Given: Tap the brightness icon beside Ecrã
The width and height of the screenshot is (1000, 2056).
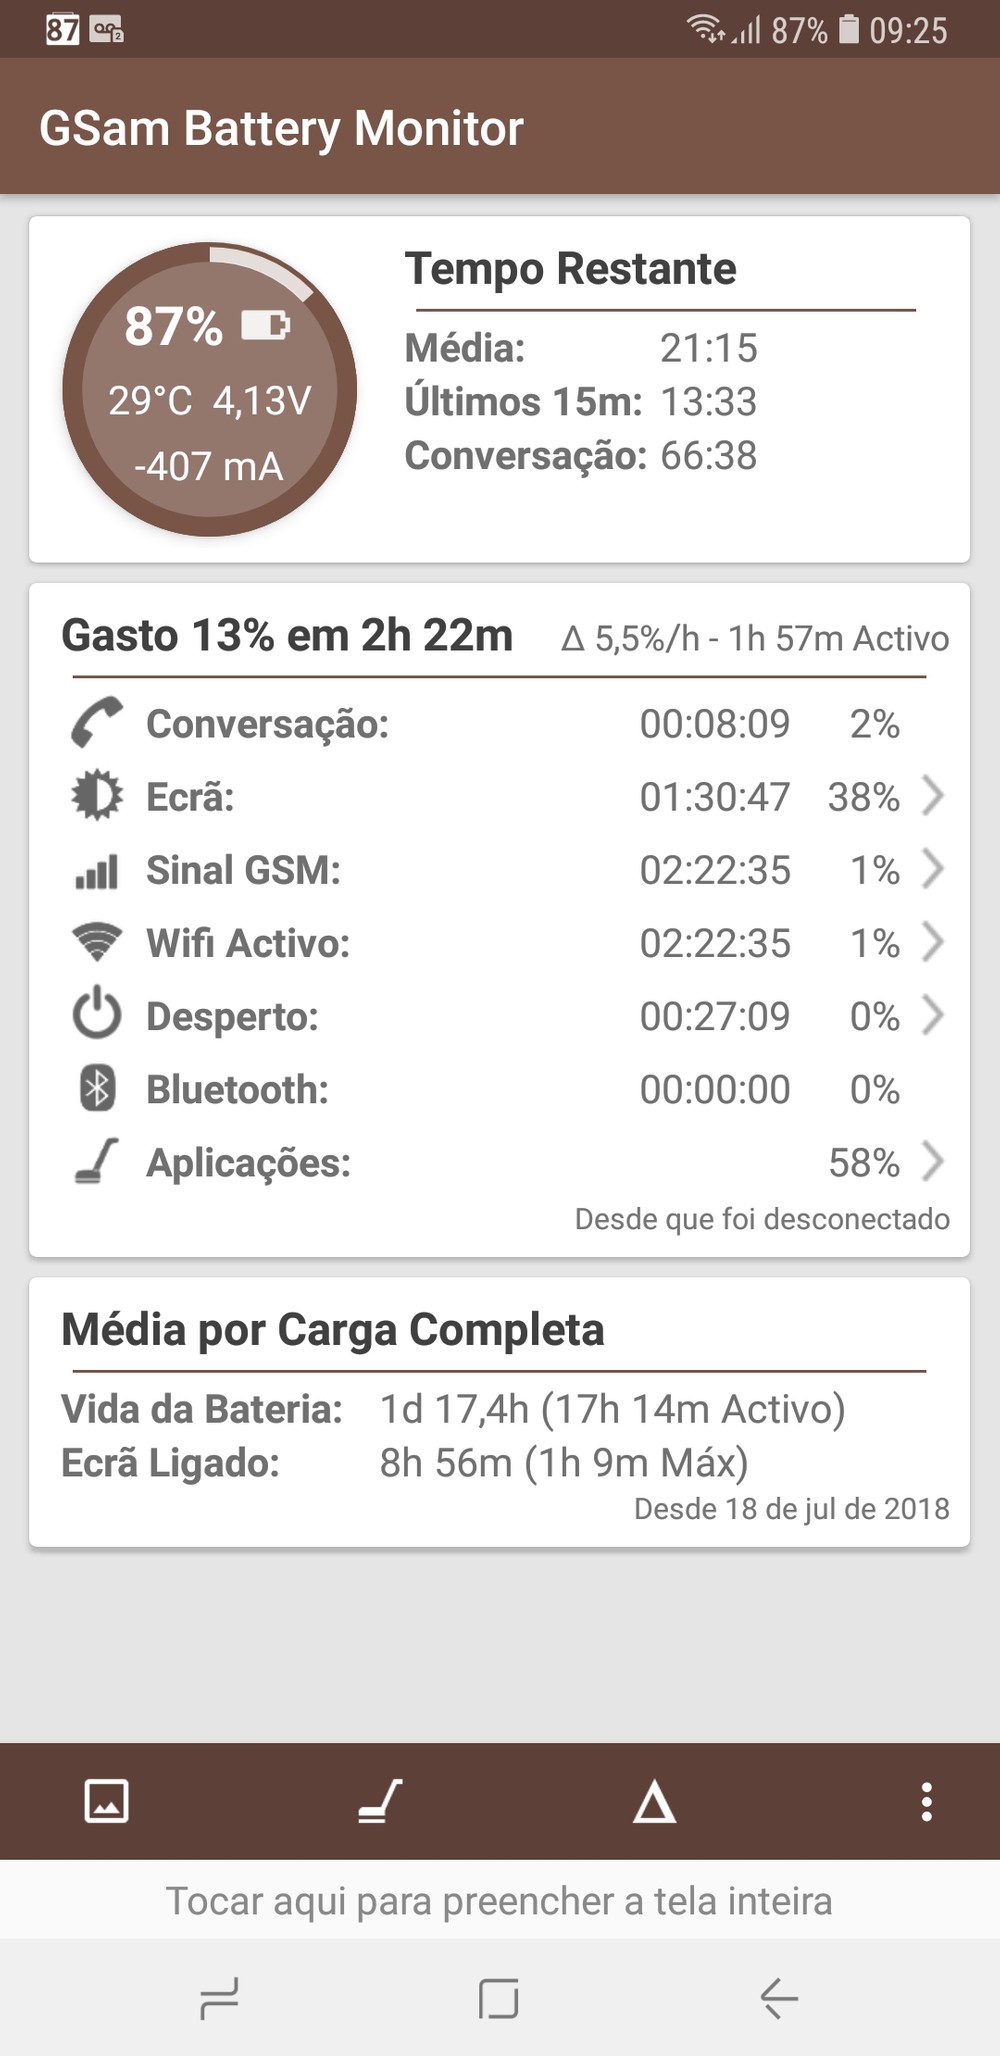Looking at the screenshot, I should (97, 796).
